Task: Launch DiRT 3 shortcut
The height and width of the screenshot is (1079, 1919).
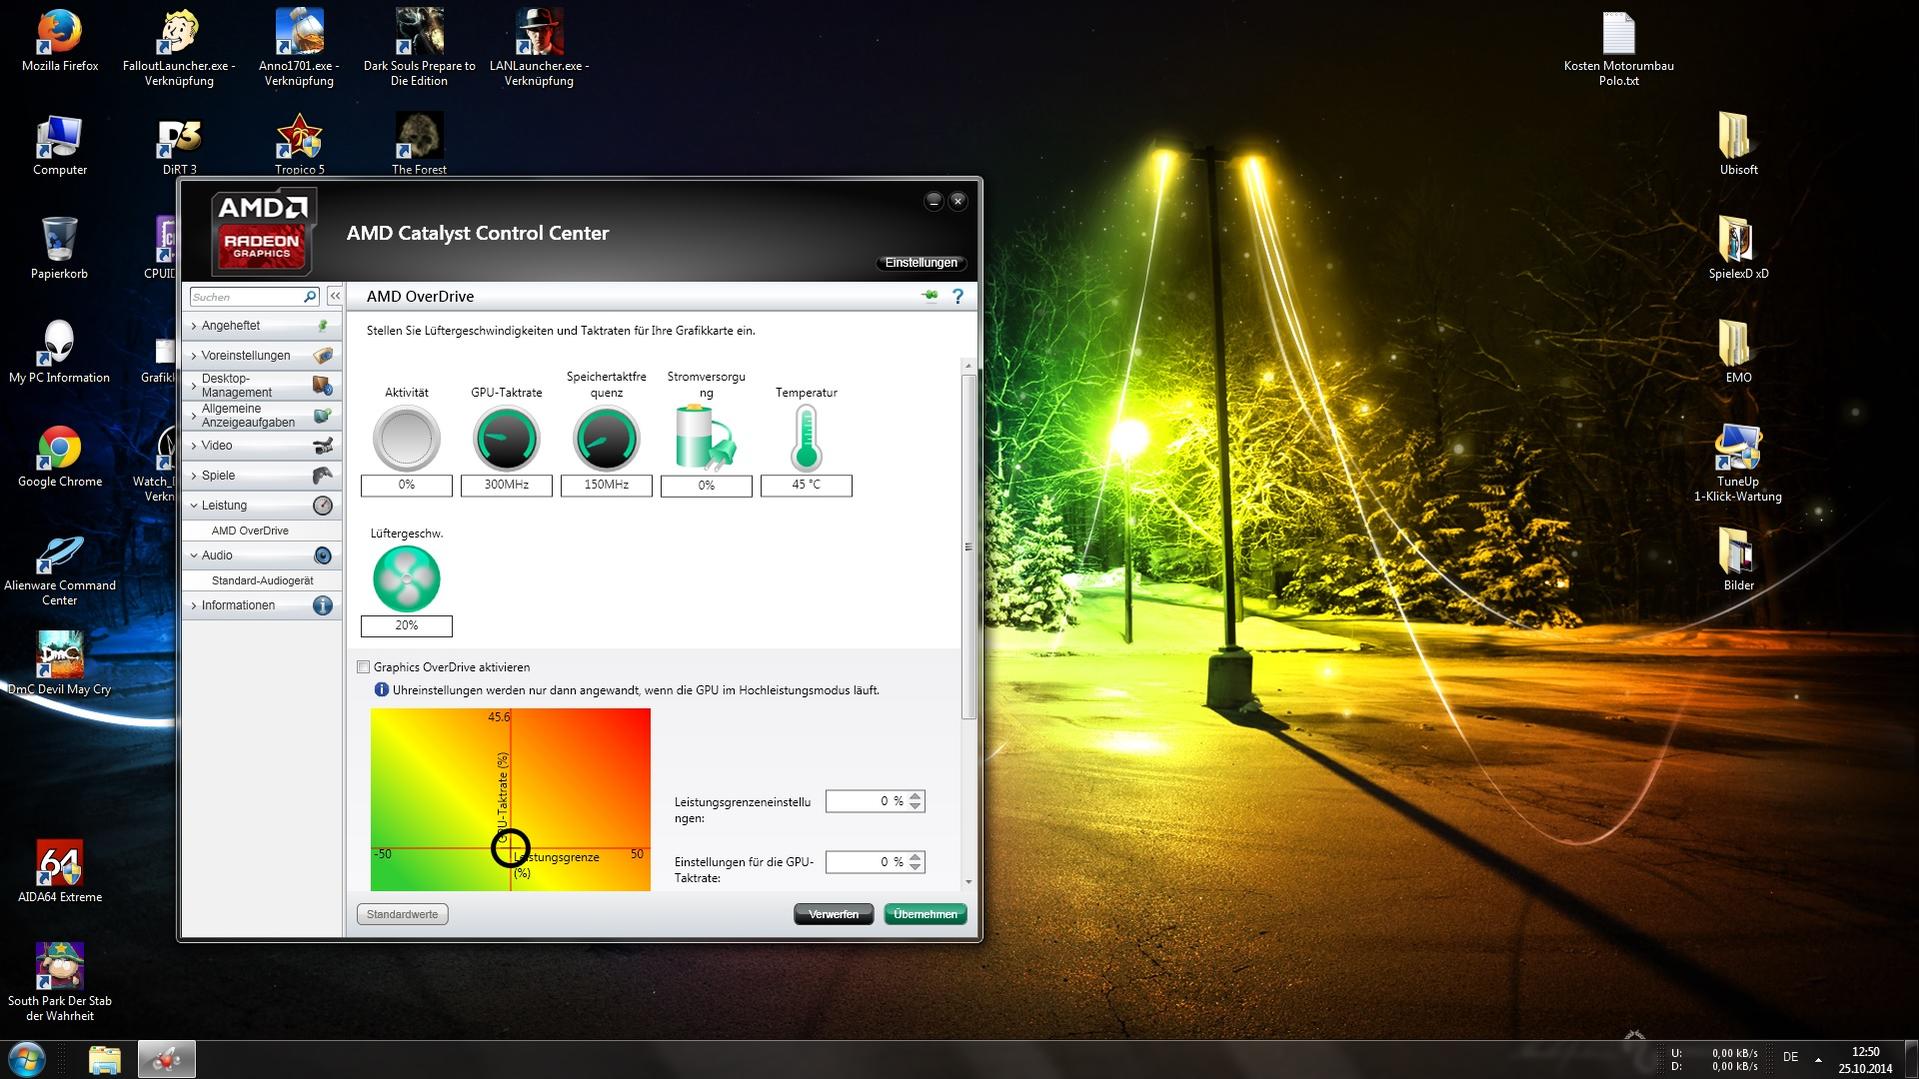Action: coord(179,145)
